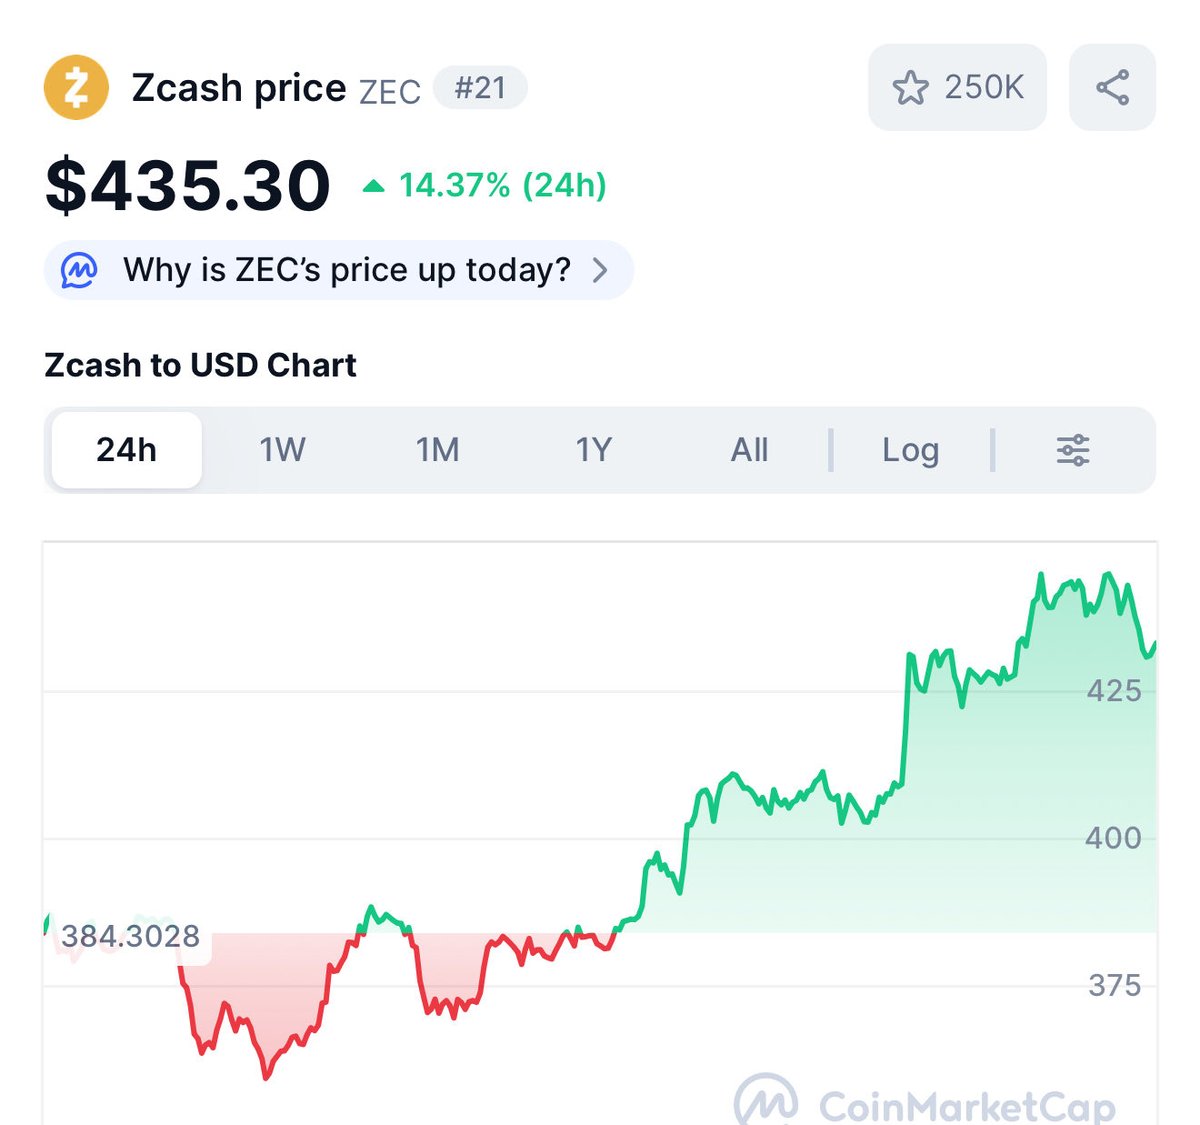Select the All time chart range

(x=749, y=450)
